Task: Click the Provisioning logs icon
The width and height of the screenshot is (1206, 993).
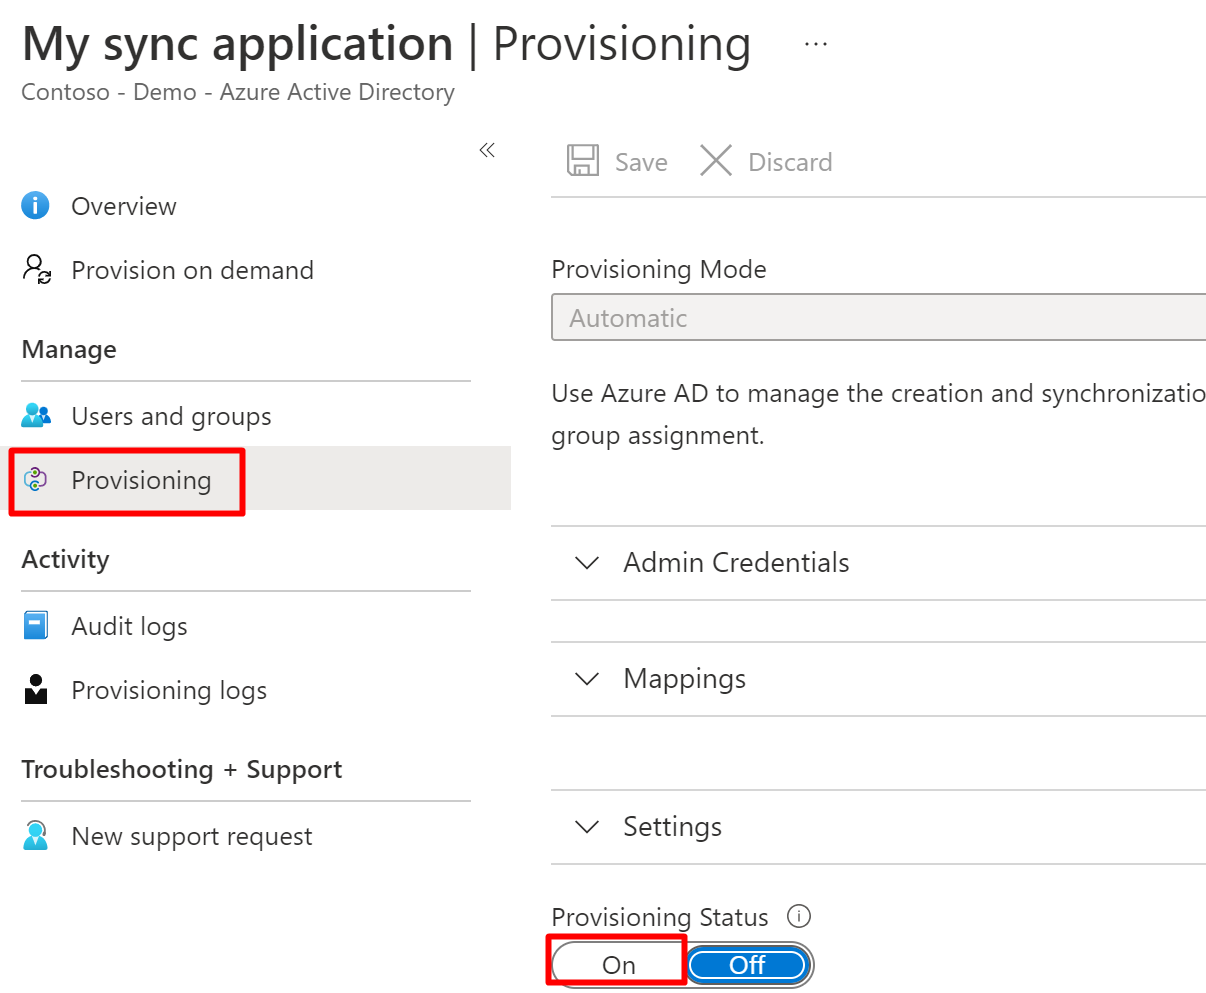Action: tap(36, 690)
